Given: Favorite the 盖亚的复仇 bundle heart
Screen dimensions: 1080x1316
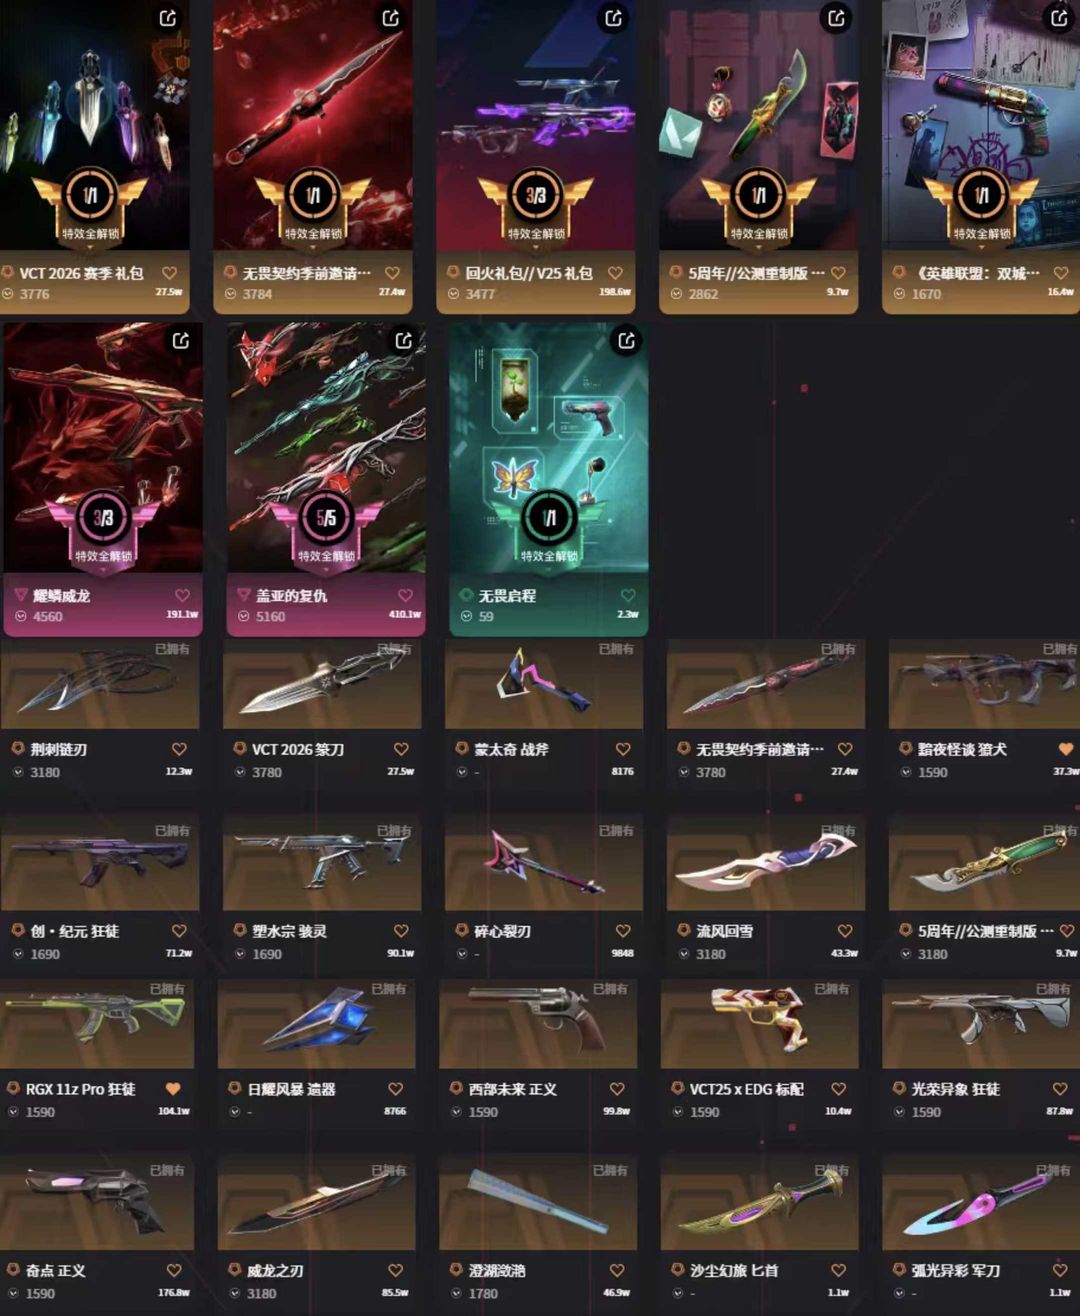Looking at the screenshot, I should (405, 595).
